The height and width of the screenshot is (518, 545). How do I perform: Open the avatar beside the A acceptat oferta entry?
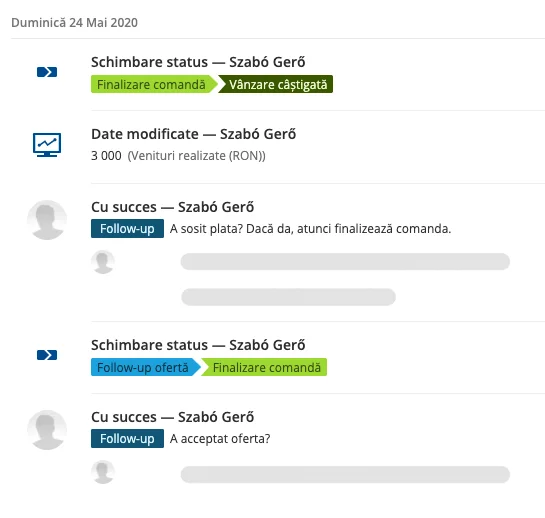pyautogui.click(x=47, y=430)
